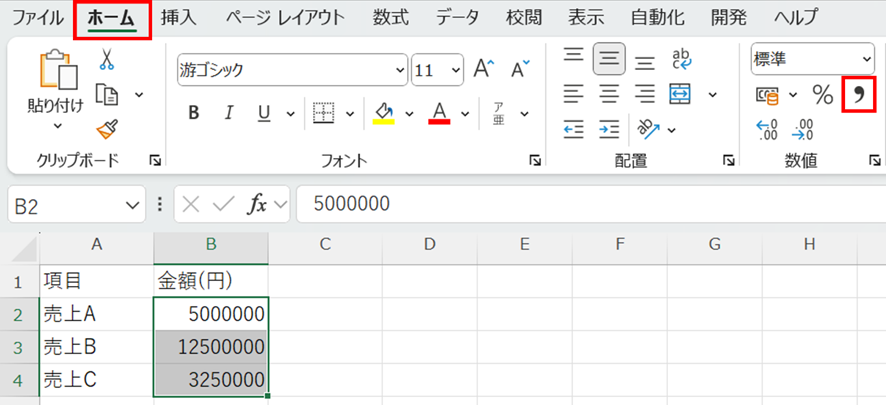Expand the font size 11 dropdown
The image size is (886, 405).
[x=457, y=70]
